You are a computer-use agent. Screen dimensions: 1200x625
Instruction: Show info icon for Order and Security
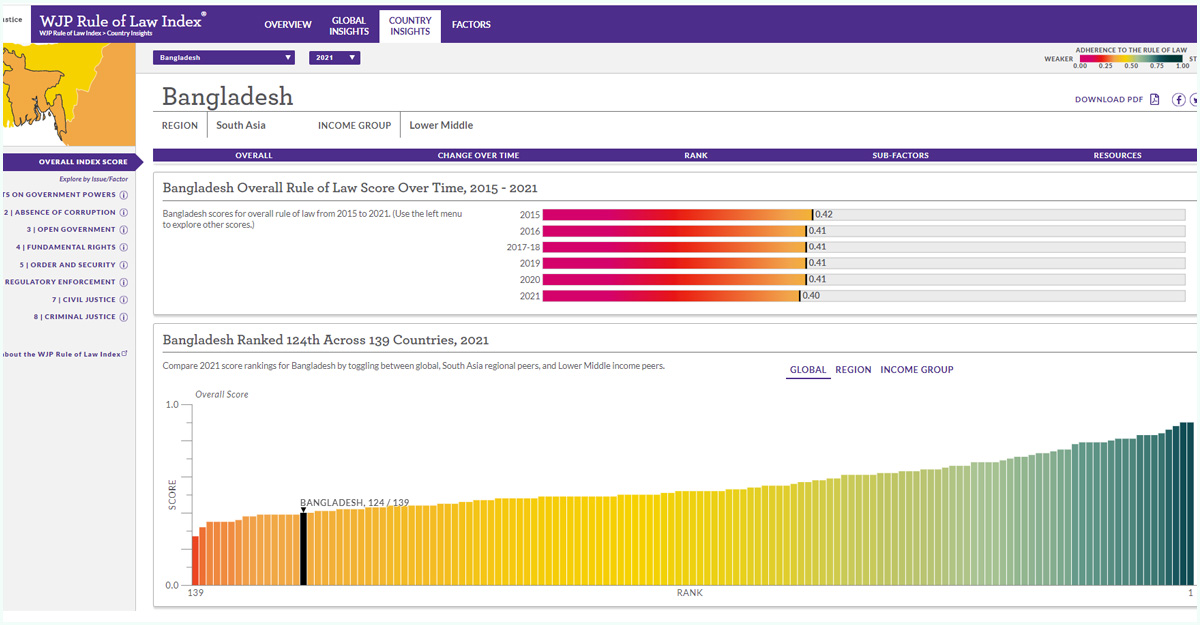124,265
